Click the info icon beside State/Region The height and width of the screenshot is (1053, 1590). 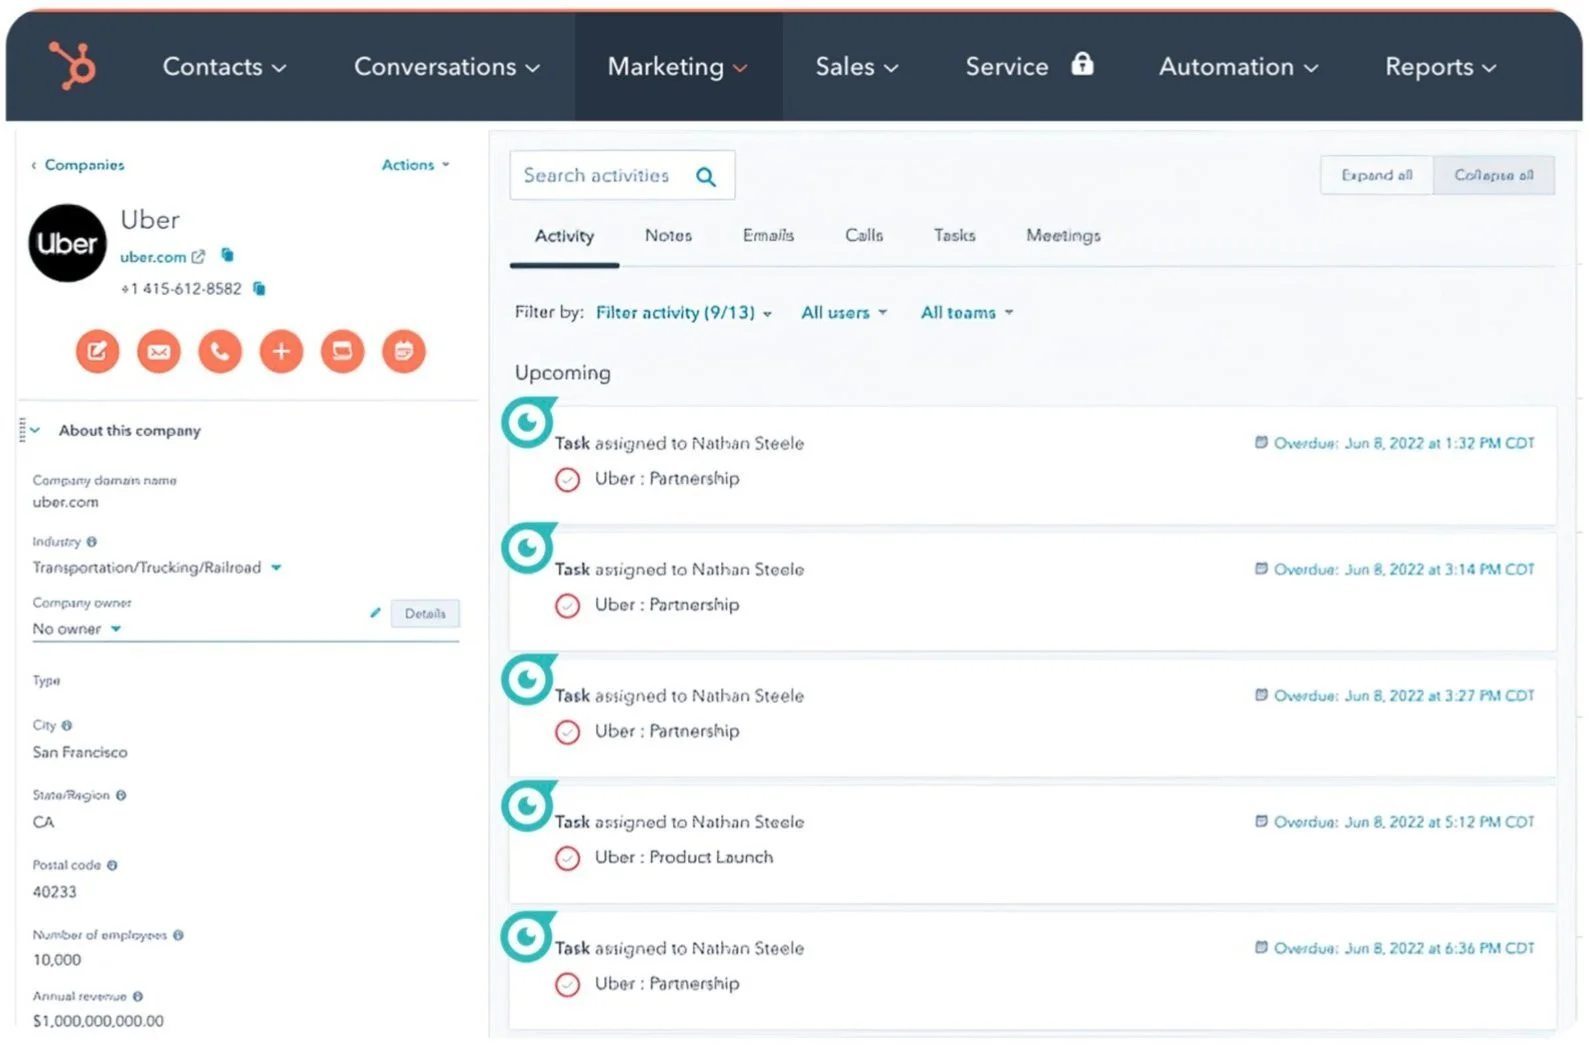[121, 796]
